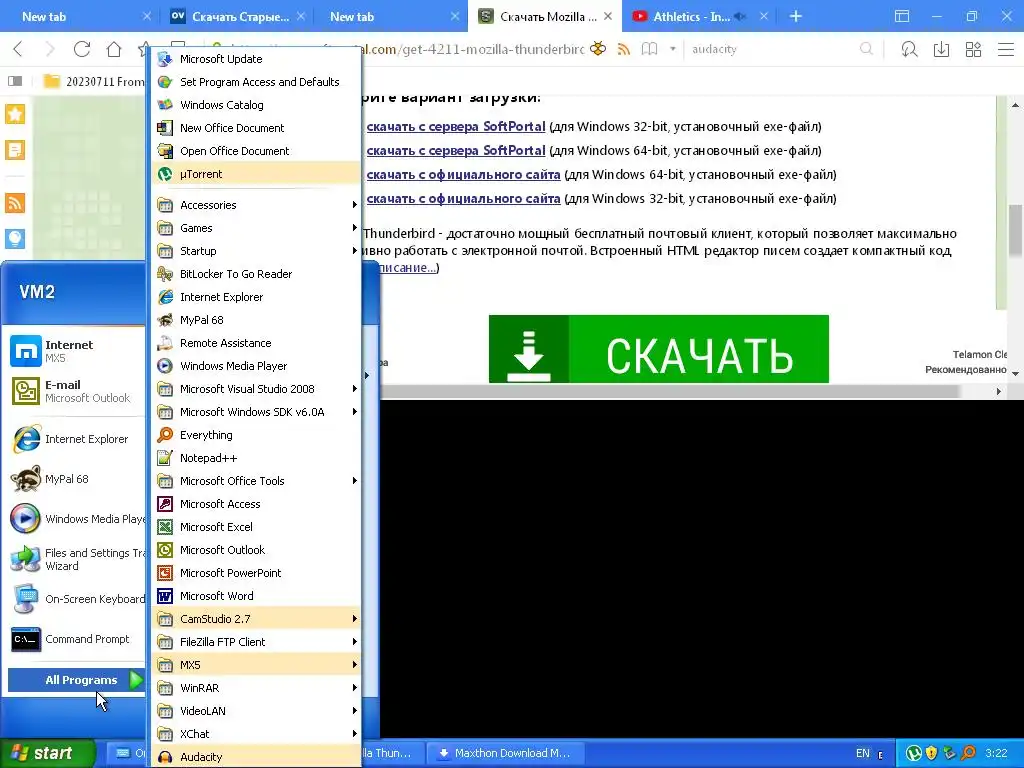The height and width of the screenshot is (768, 1024).
Task: Expand Microsoft Visual Studio 2008 submenu
Action: point(256,389)
